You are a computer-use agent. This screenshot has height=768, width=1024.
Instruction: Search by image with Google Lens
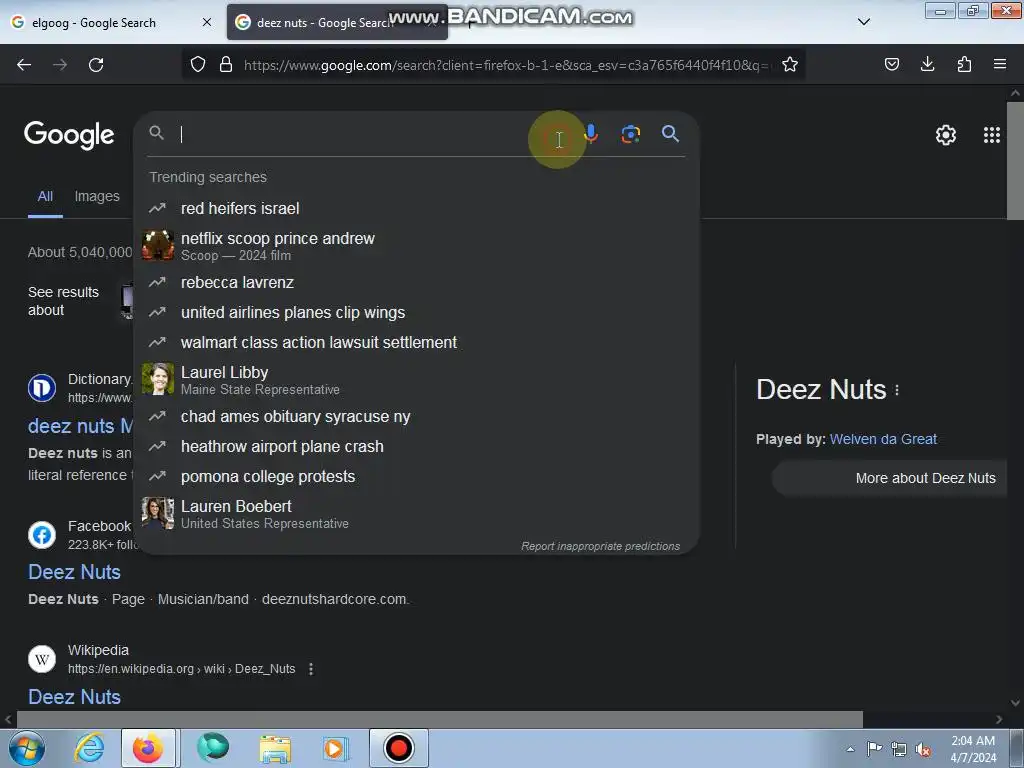[x=630, y=134]
